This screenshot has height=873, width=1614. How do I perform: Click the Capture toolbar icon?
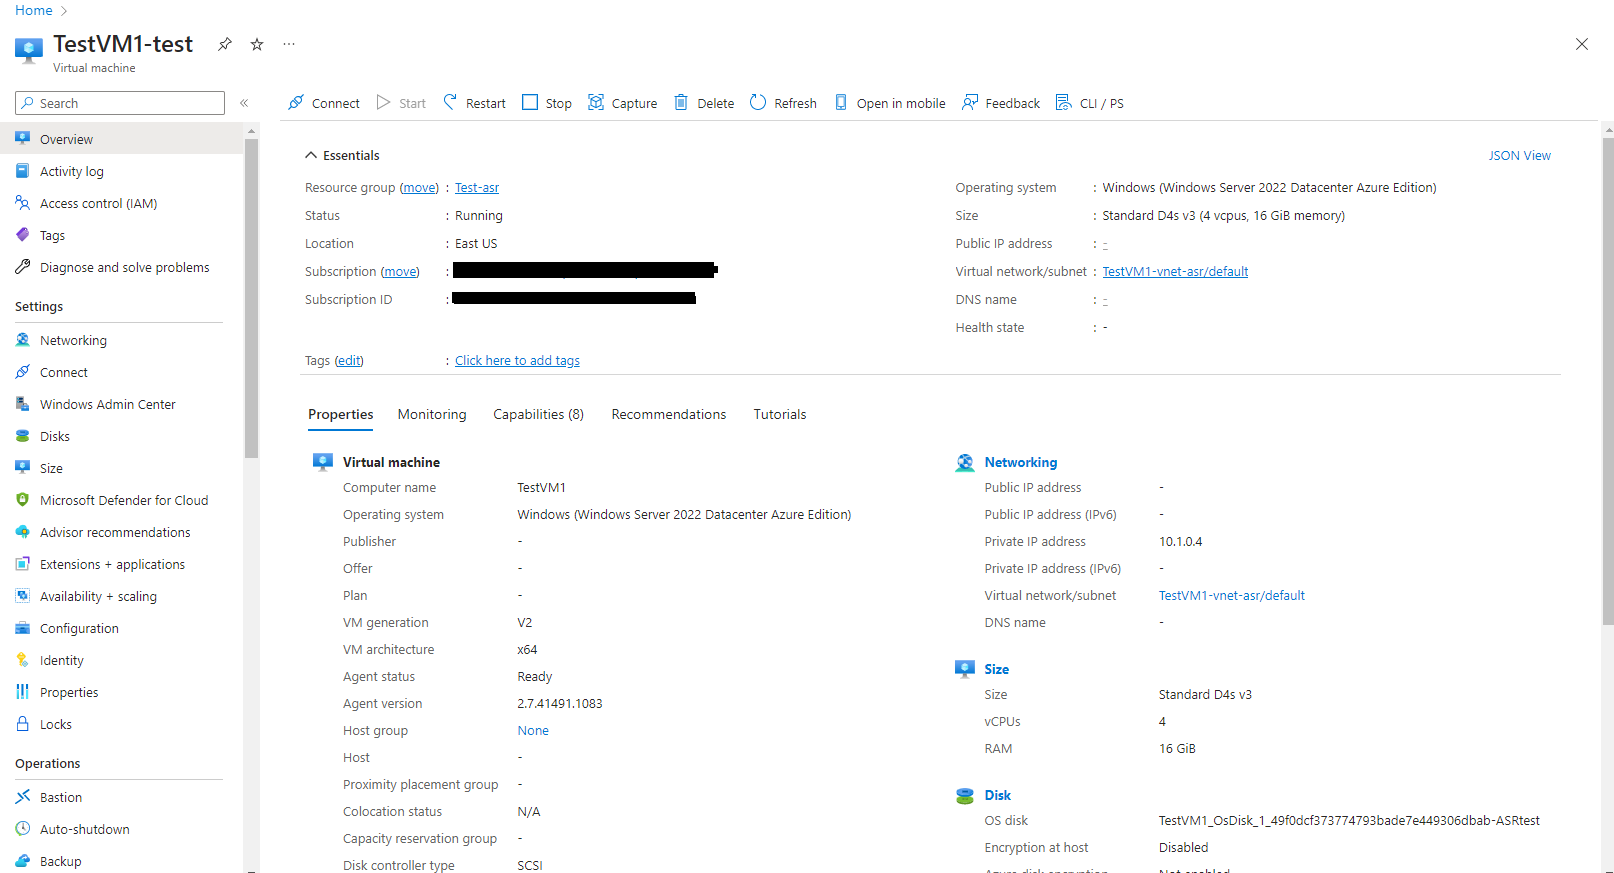click(x=596, y=102)
